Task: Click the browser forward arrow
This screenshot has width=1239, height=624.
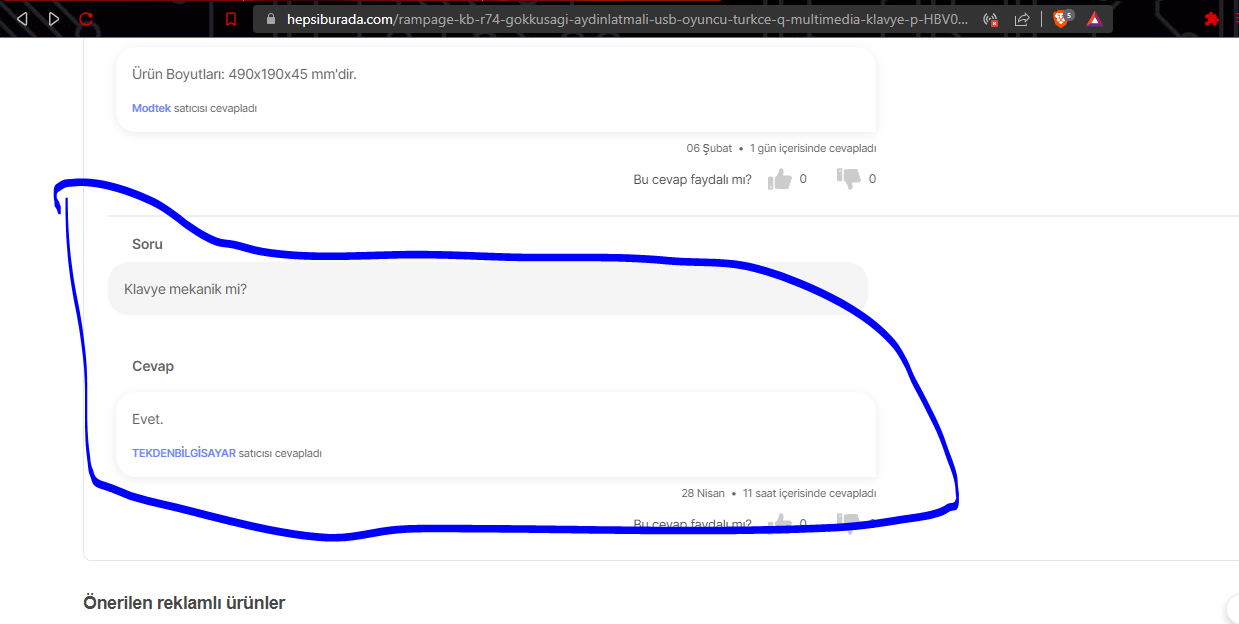Action: [54, 18]
